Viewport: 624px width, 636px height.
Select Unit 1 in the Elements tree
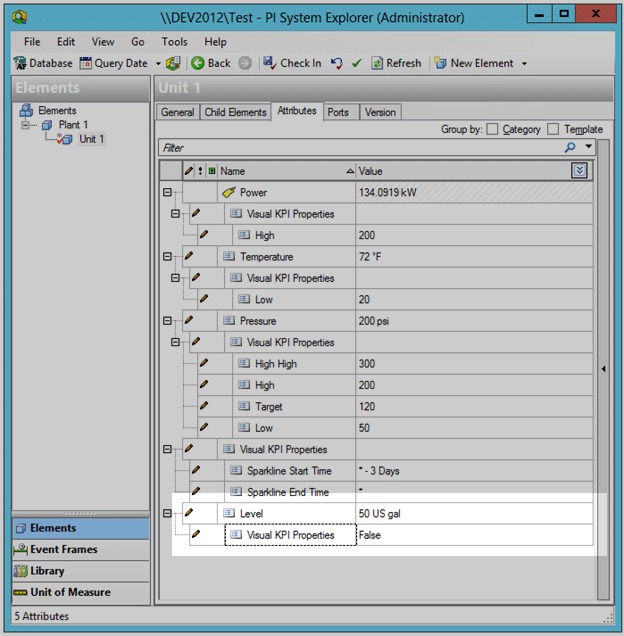pos(91,139)
